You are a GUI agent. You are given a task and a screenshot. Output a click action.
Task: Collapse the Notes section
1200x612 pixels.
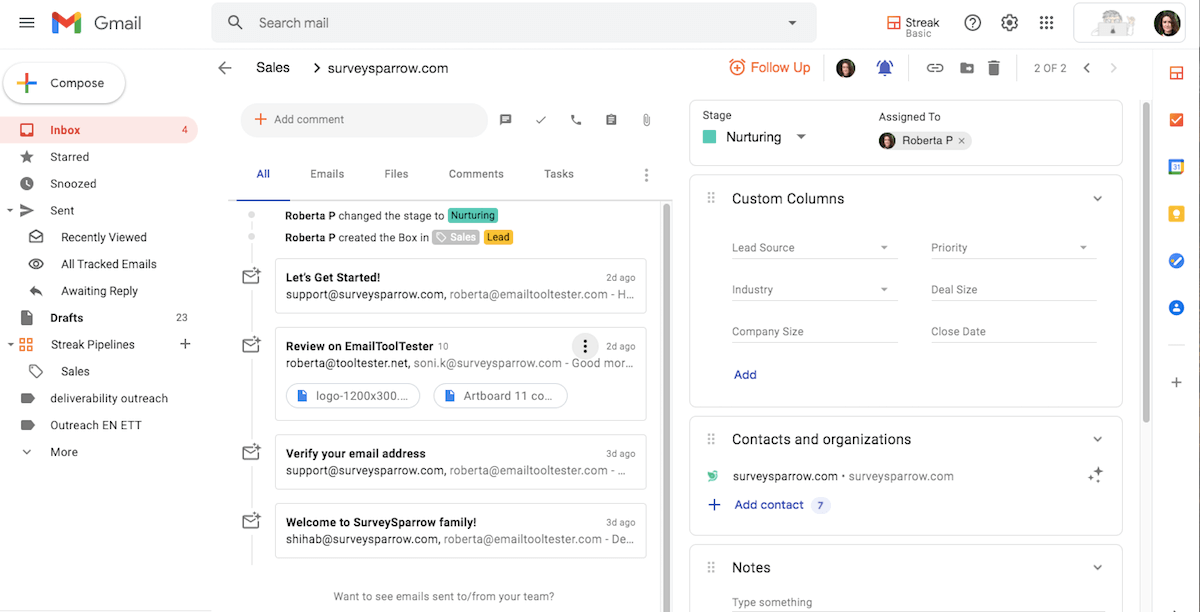pyautogui.click(x=1097, y=568)
